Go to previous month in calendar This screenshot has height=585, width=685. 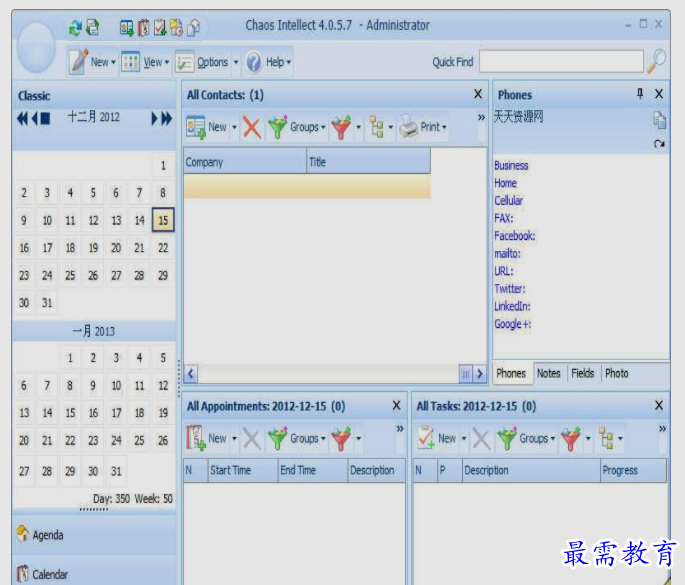[35, 118]
